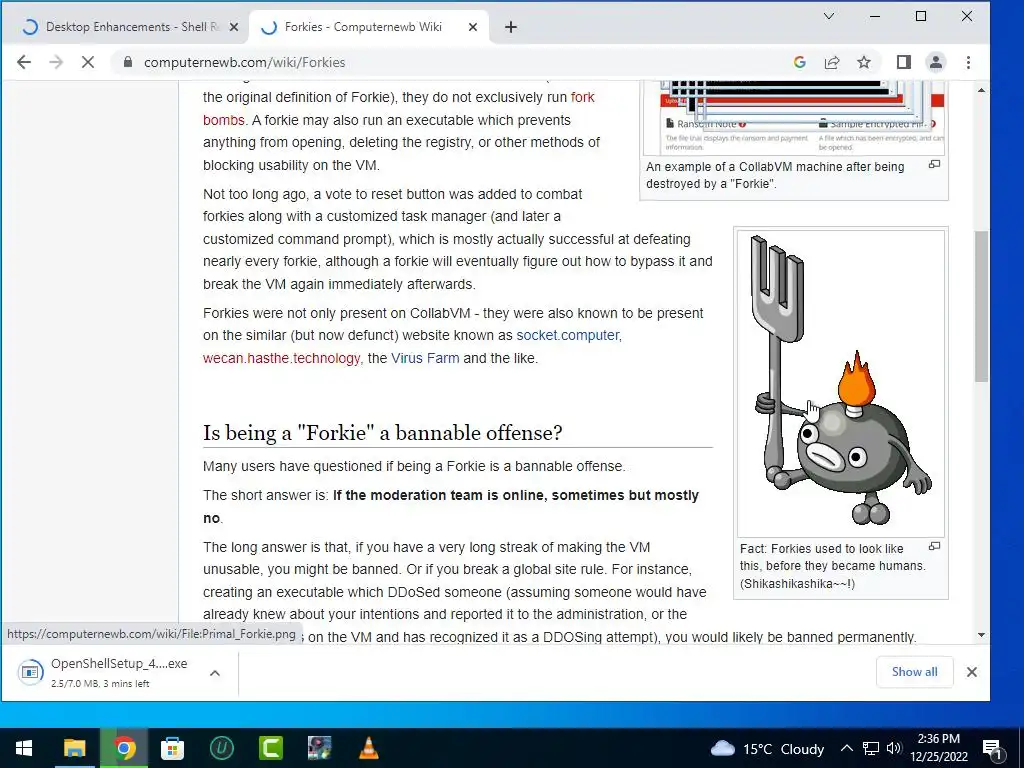Click the forward navigation arrow

[56, 62]
